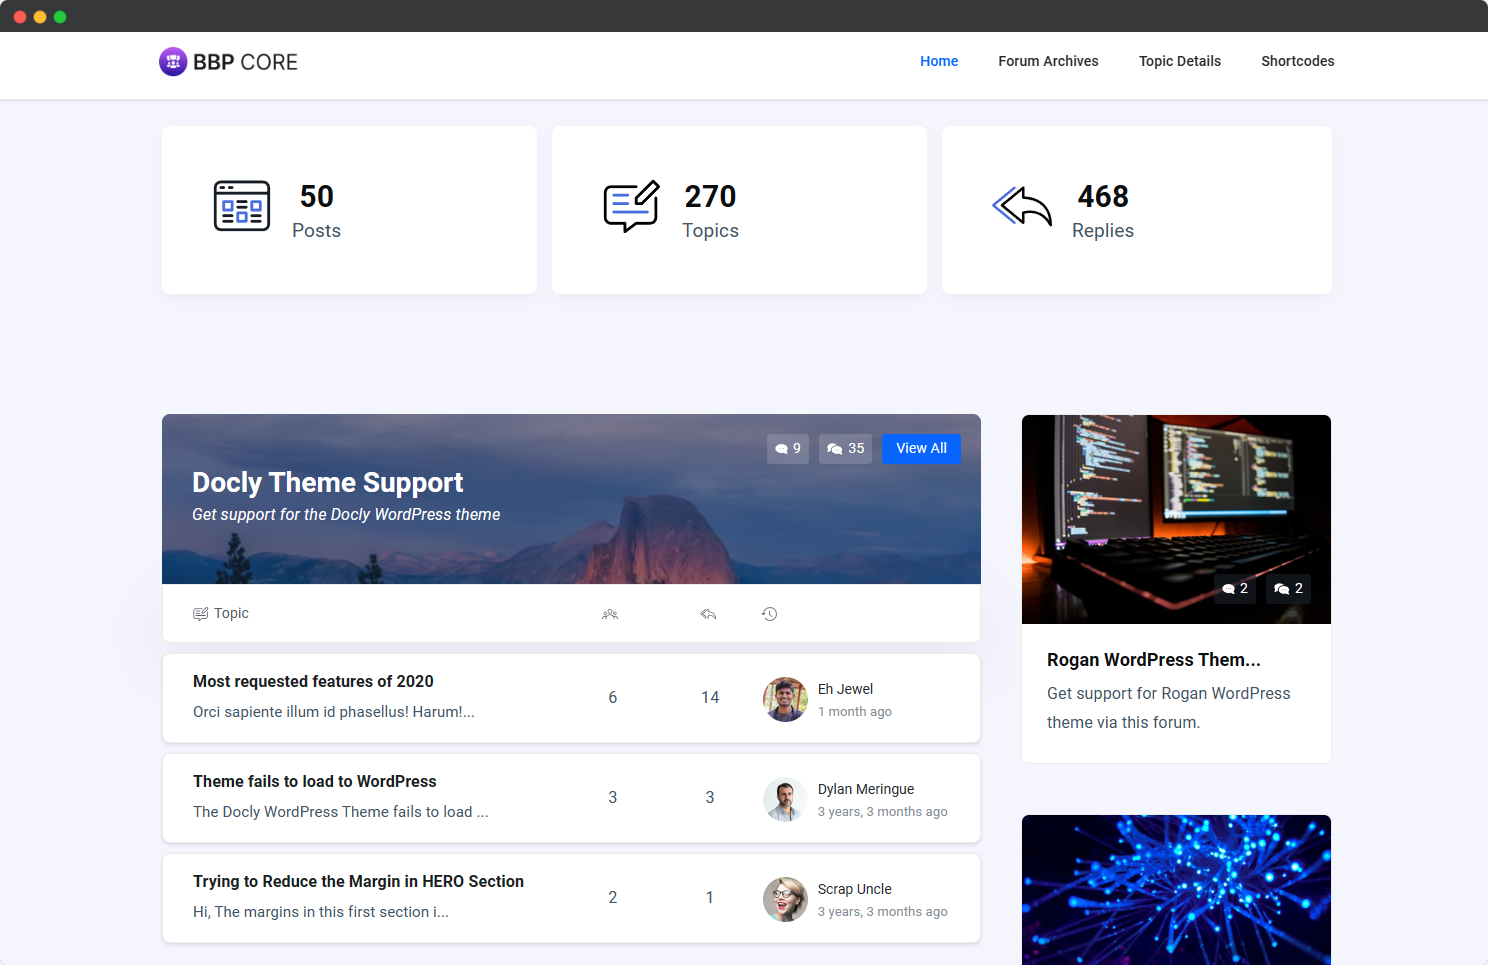Click the Replies curved arrow icon
Screen dimensions: 1488x965
[x=1021, y=207]
